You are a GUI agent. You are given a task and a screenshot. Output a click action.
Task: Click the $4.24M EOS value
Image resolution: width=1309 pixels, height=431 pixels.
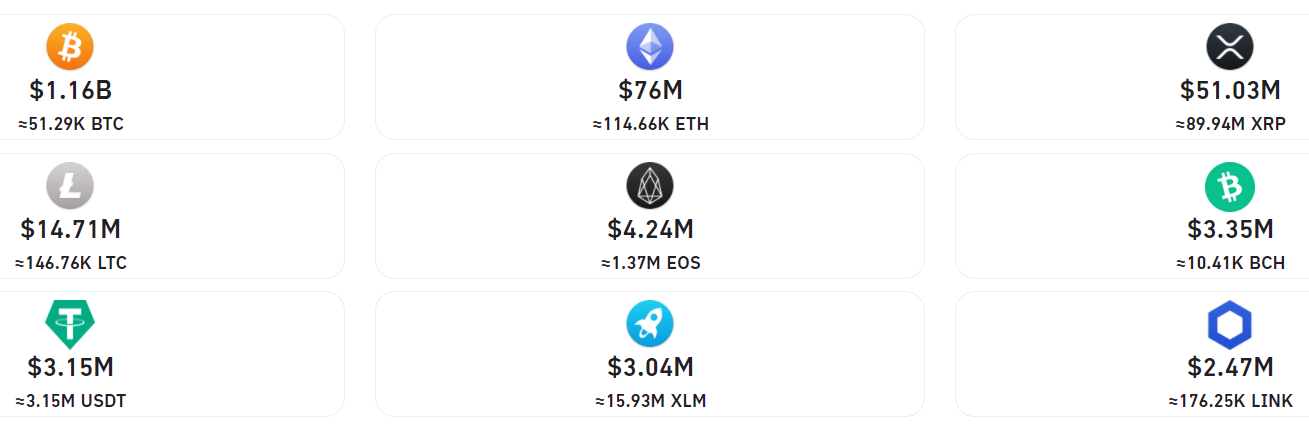click(650, 229)
